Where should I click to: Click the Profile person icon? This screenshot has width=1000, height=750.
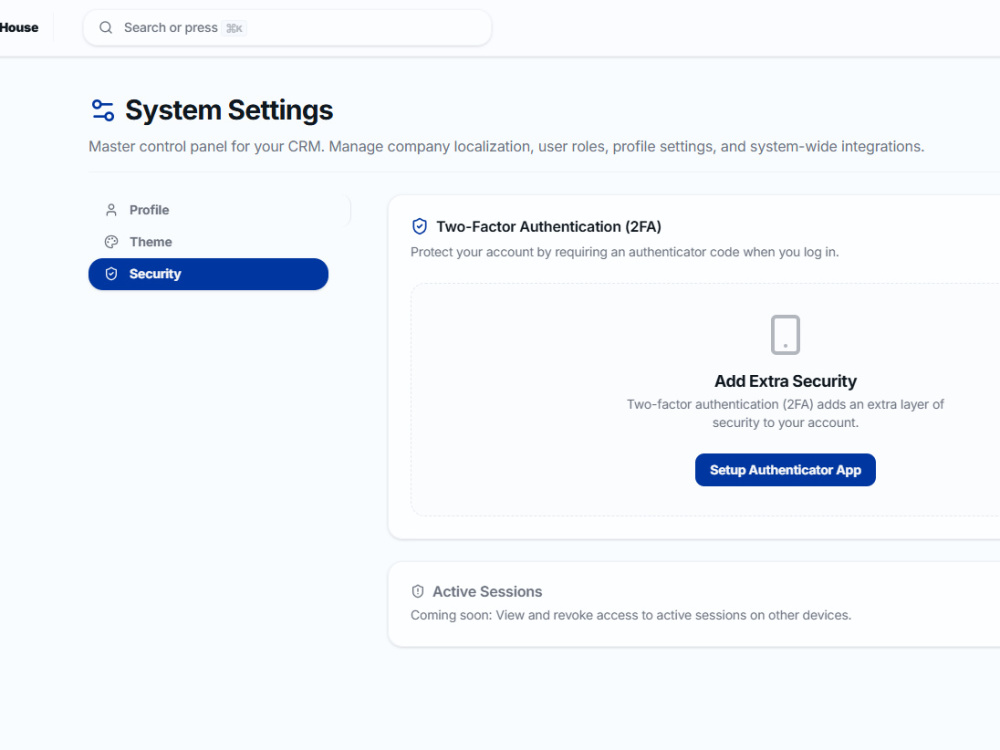tap(111, 210)
